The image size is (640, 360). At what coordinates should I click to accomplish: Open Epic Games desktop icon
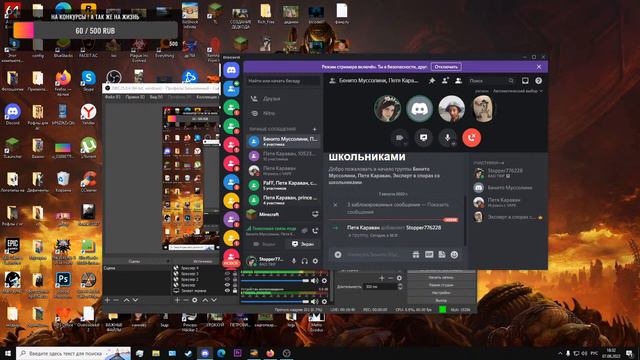(x=12, y=249)
